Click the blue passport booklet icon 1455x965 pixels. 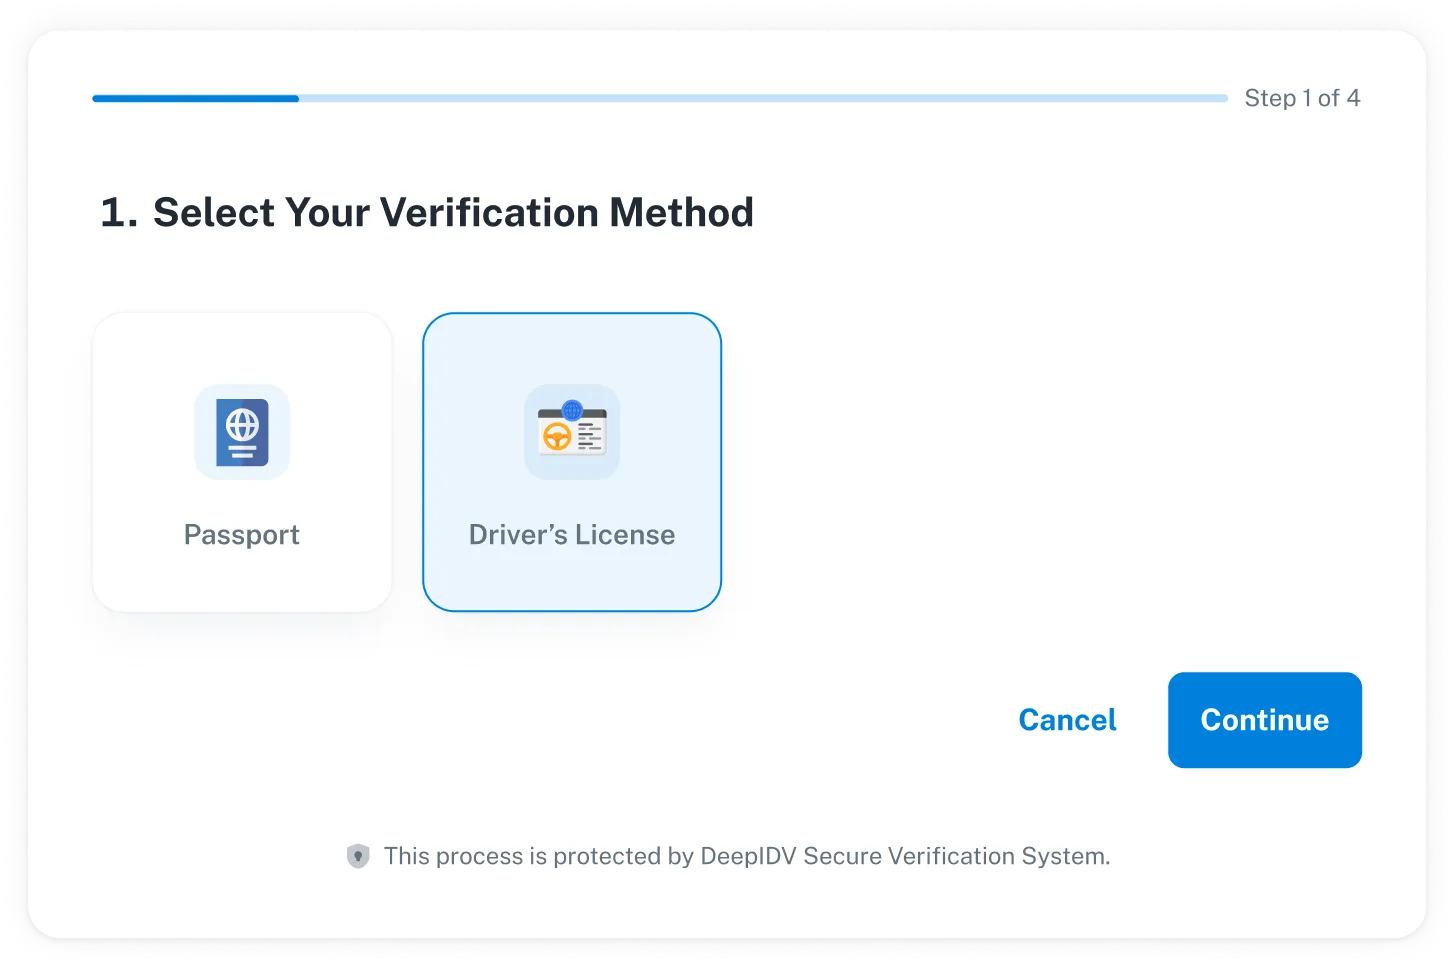coord(242,432)
